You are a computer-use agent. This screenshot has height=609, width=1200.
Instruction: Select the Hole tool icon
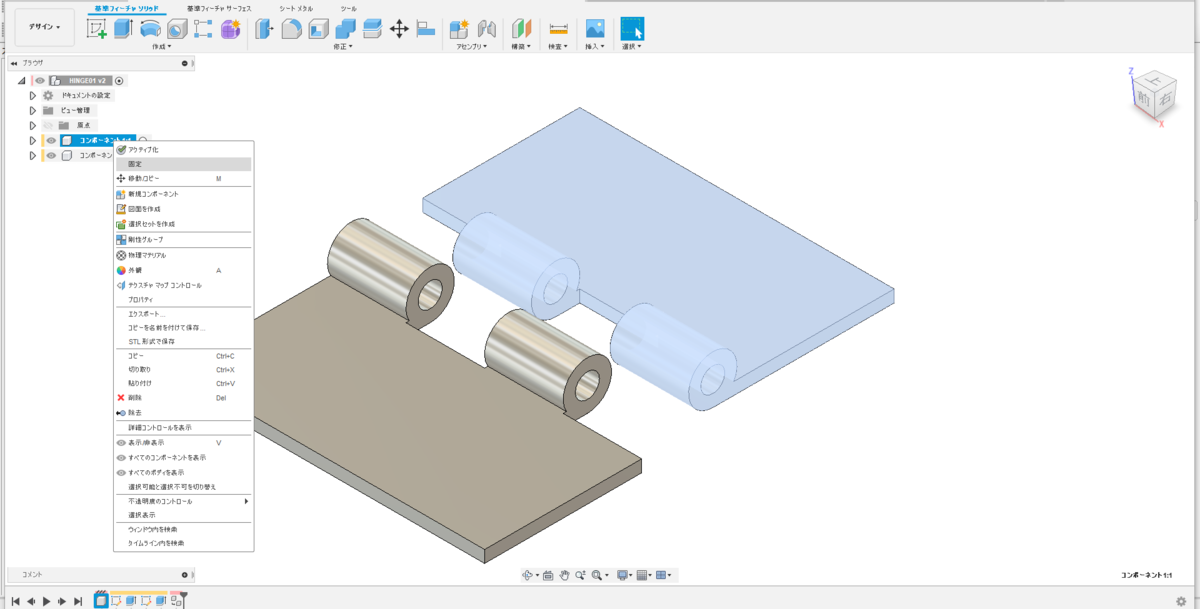(177, 29)
